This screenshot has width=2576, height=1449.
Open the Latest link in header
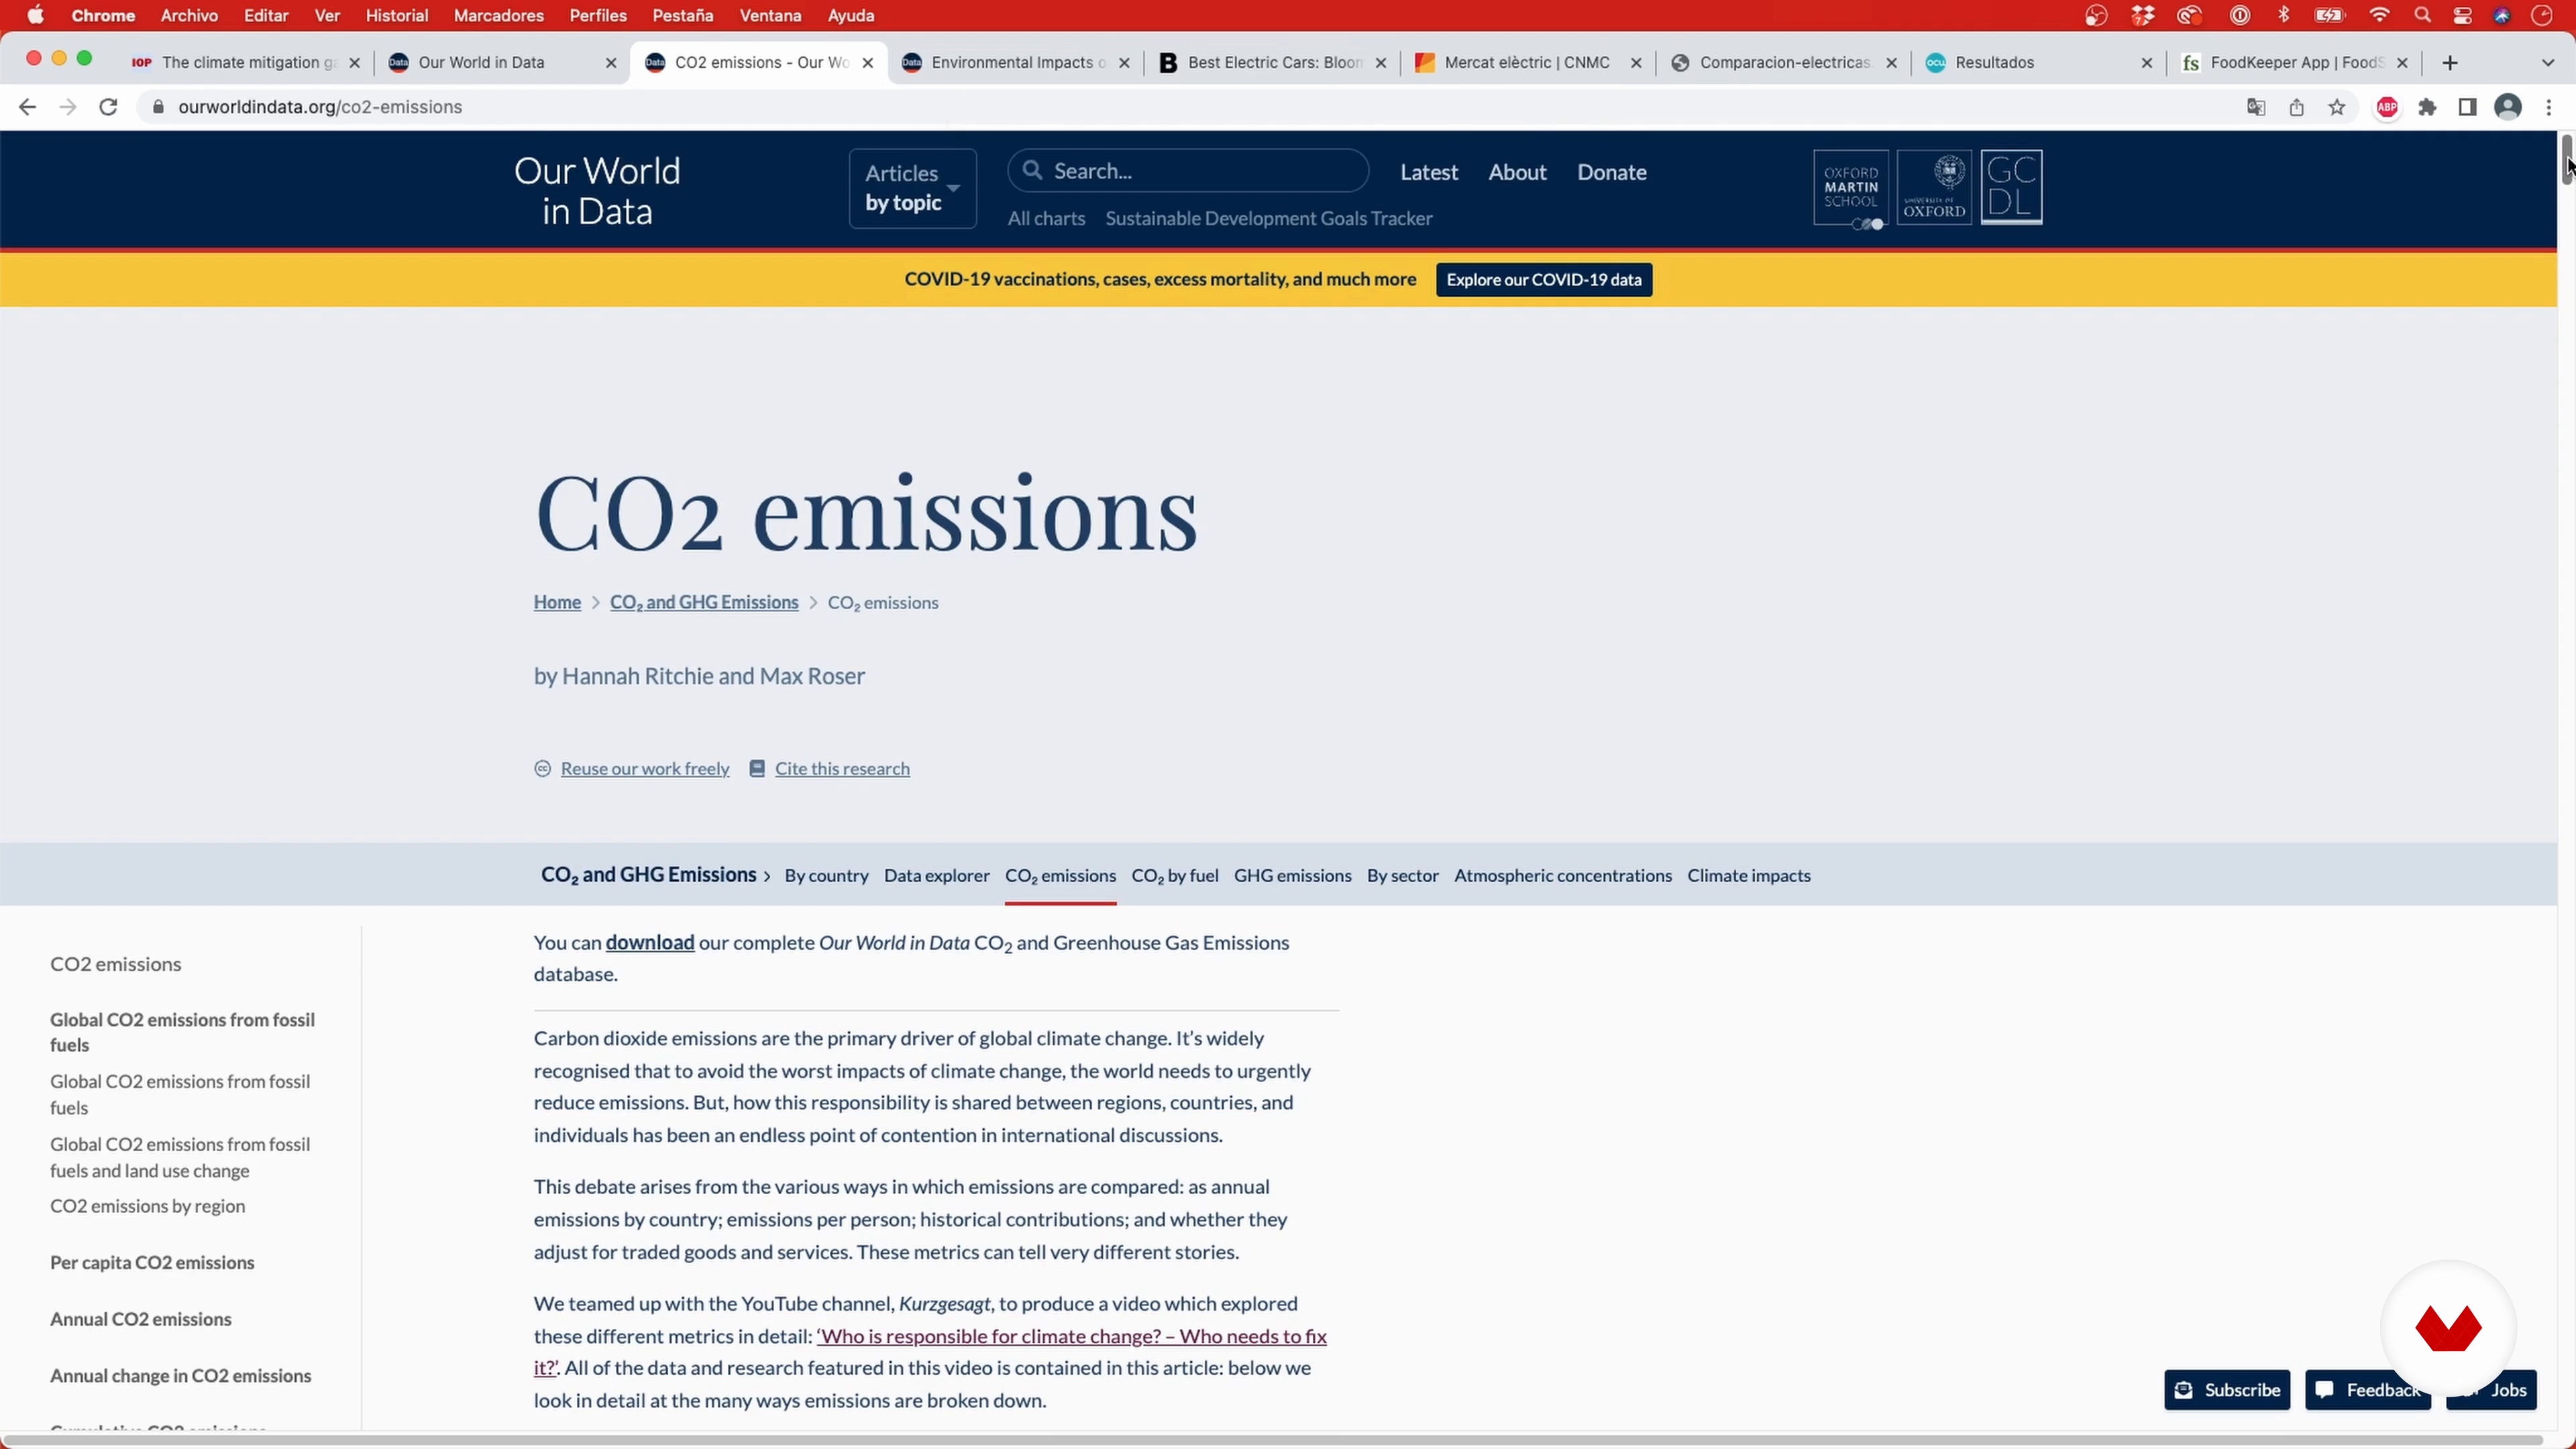point(1429,172)
